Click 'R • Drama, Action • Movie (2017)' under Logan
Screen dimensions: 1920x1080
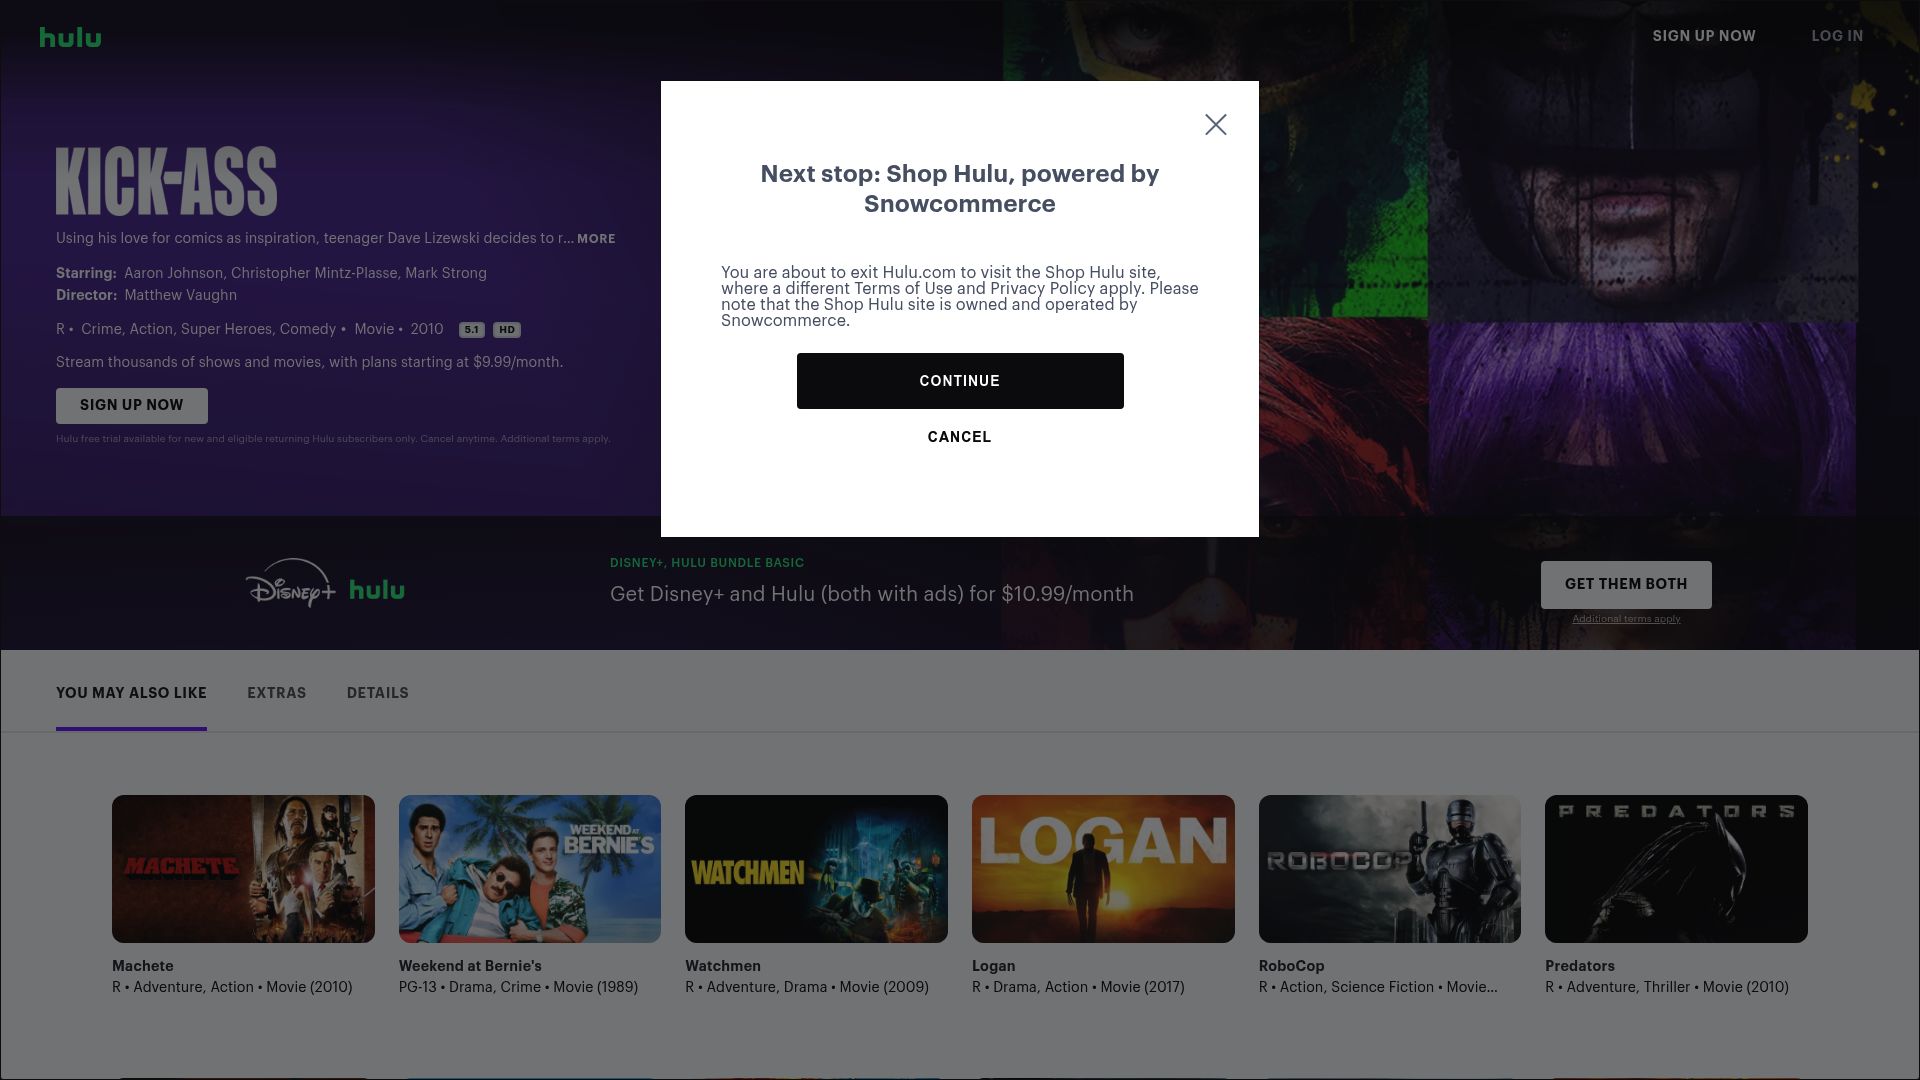(x=1078, y=987)
